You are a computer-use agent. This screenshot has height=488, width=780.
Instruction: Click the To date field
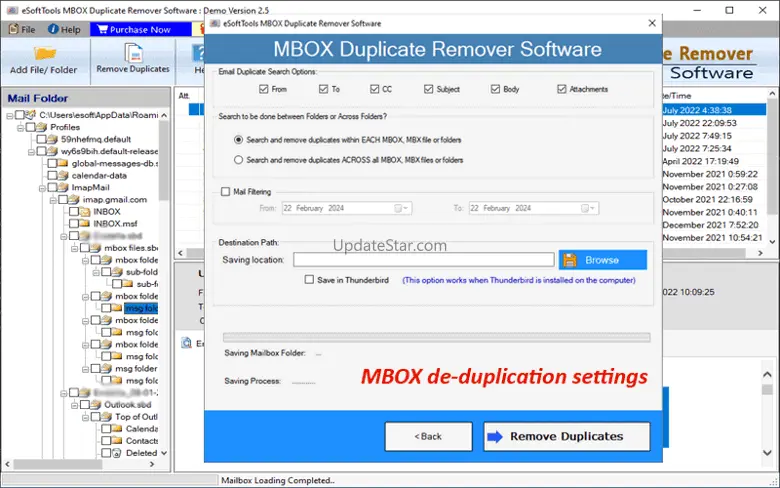coord(534,208)
